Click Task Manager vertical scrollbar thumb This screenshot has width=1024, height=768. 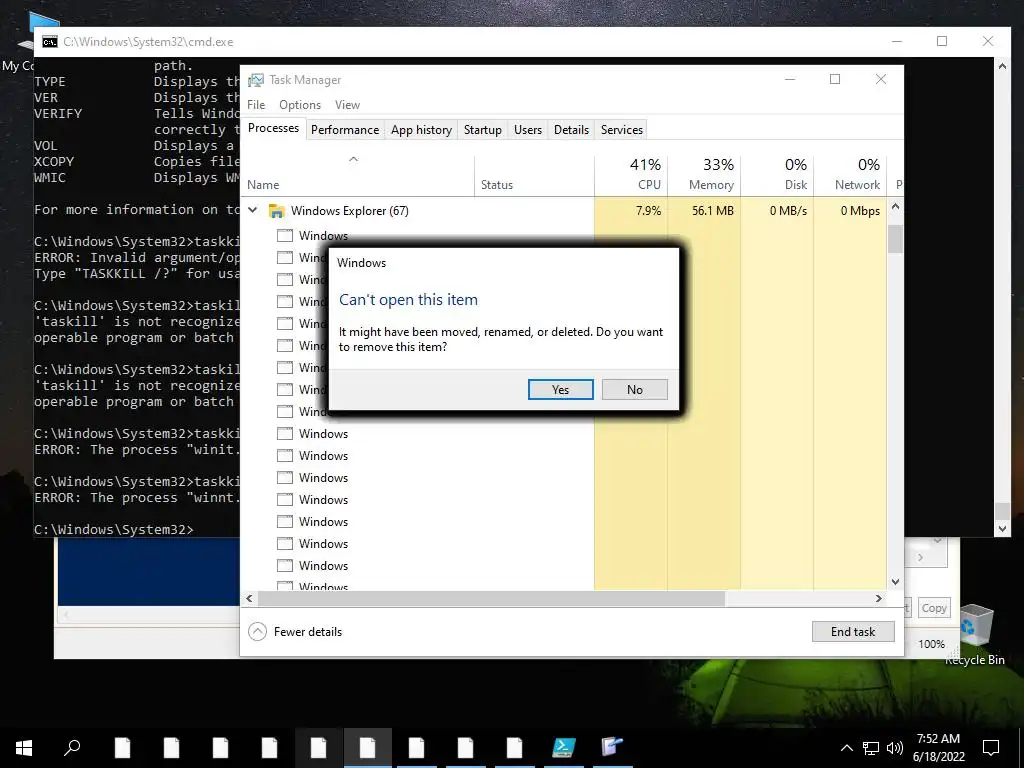(x=895, y=239)
